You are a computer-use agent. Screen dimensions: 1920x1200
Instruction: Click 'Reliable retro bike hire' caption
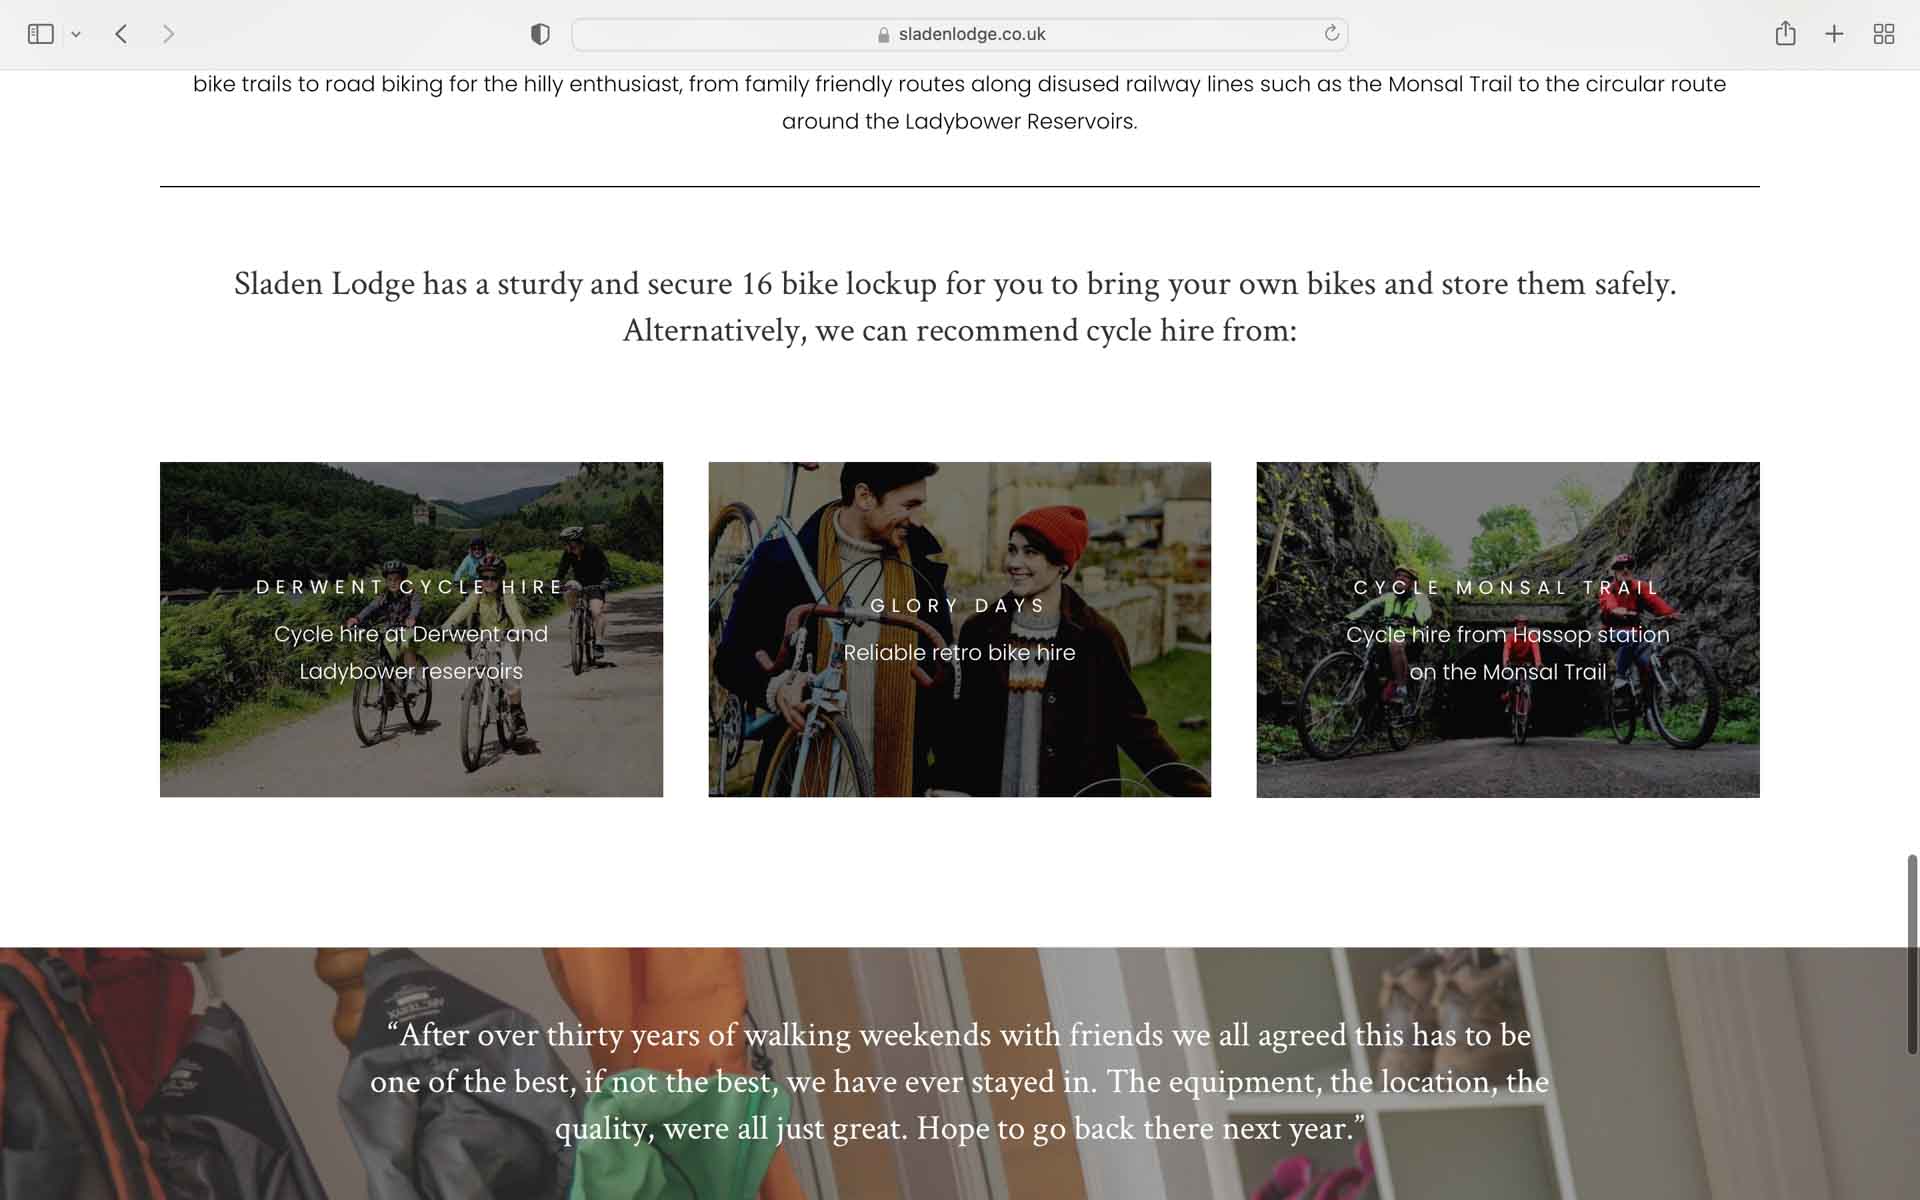(959, 653)
